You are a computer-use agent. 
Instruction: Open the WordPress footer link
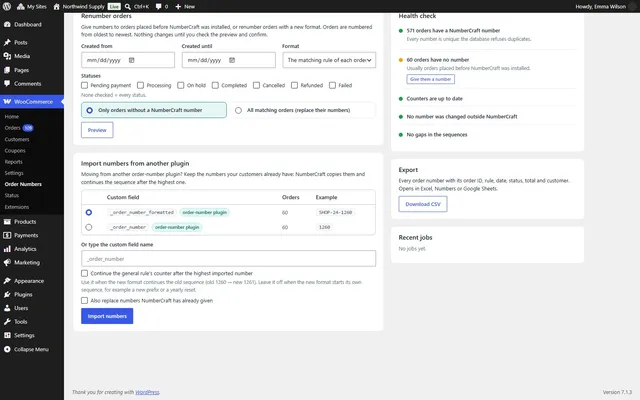coord(147,392)
